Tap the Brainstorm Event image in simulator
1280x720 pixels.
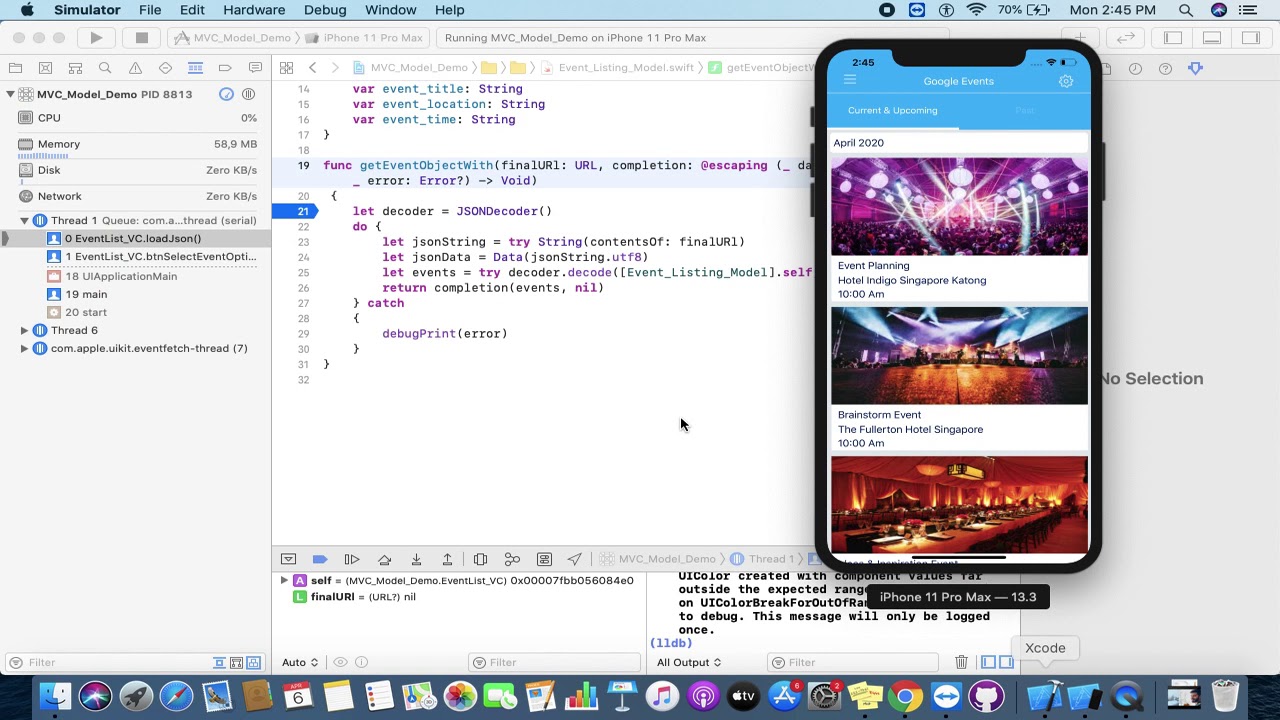tap(959, 356)
